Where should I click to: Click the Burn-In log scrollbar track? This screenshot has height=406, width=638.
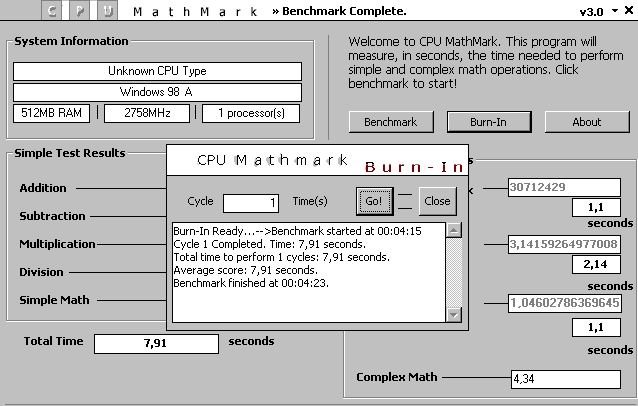tap(454, 273)
